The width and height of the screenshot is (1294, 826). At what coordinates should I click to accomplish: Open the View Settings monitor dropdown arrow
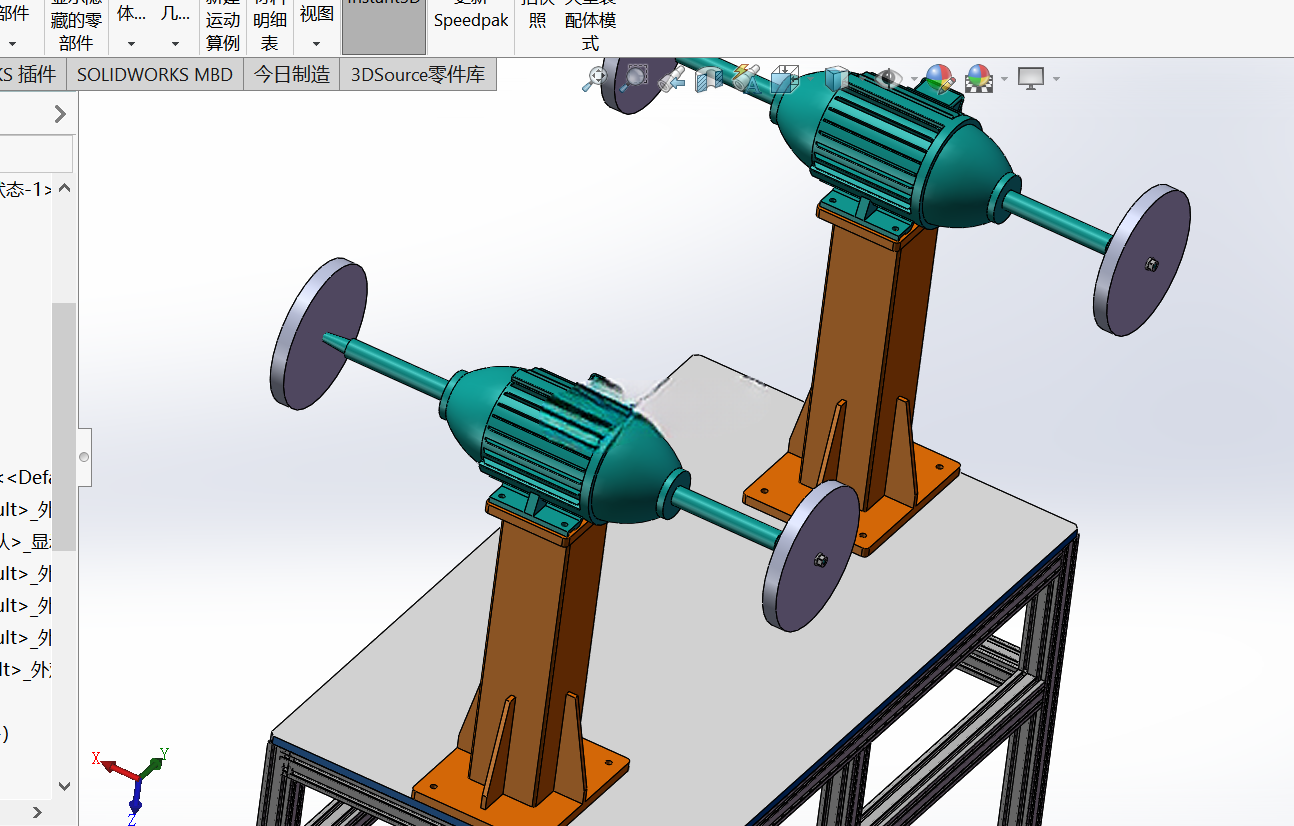click(x=1056, y=79)
